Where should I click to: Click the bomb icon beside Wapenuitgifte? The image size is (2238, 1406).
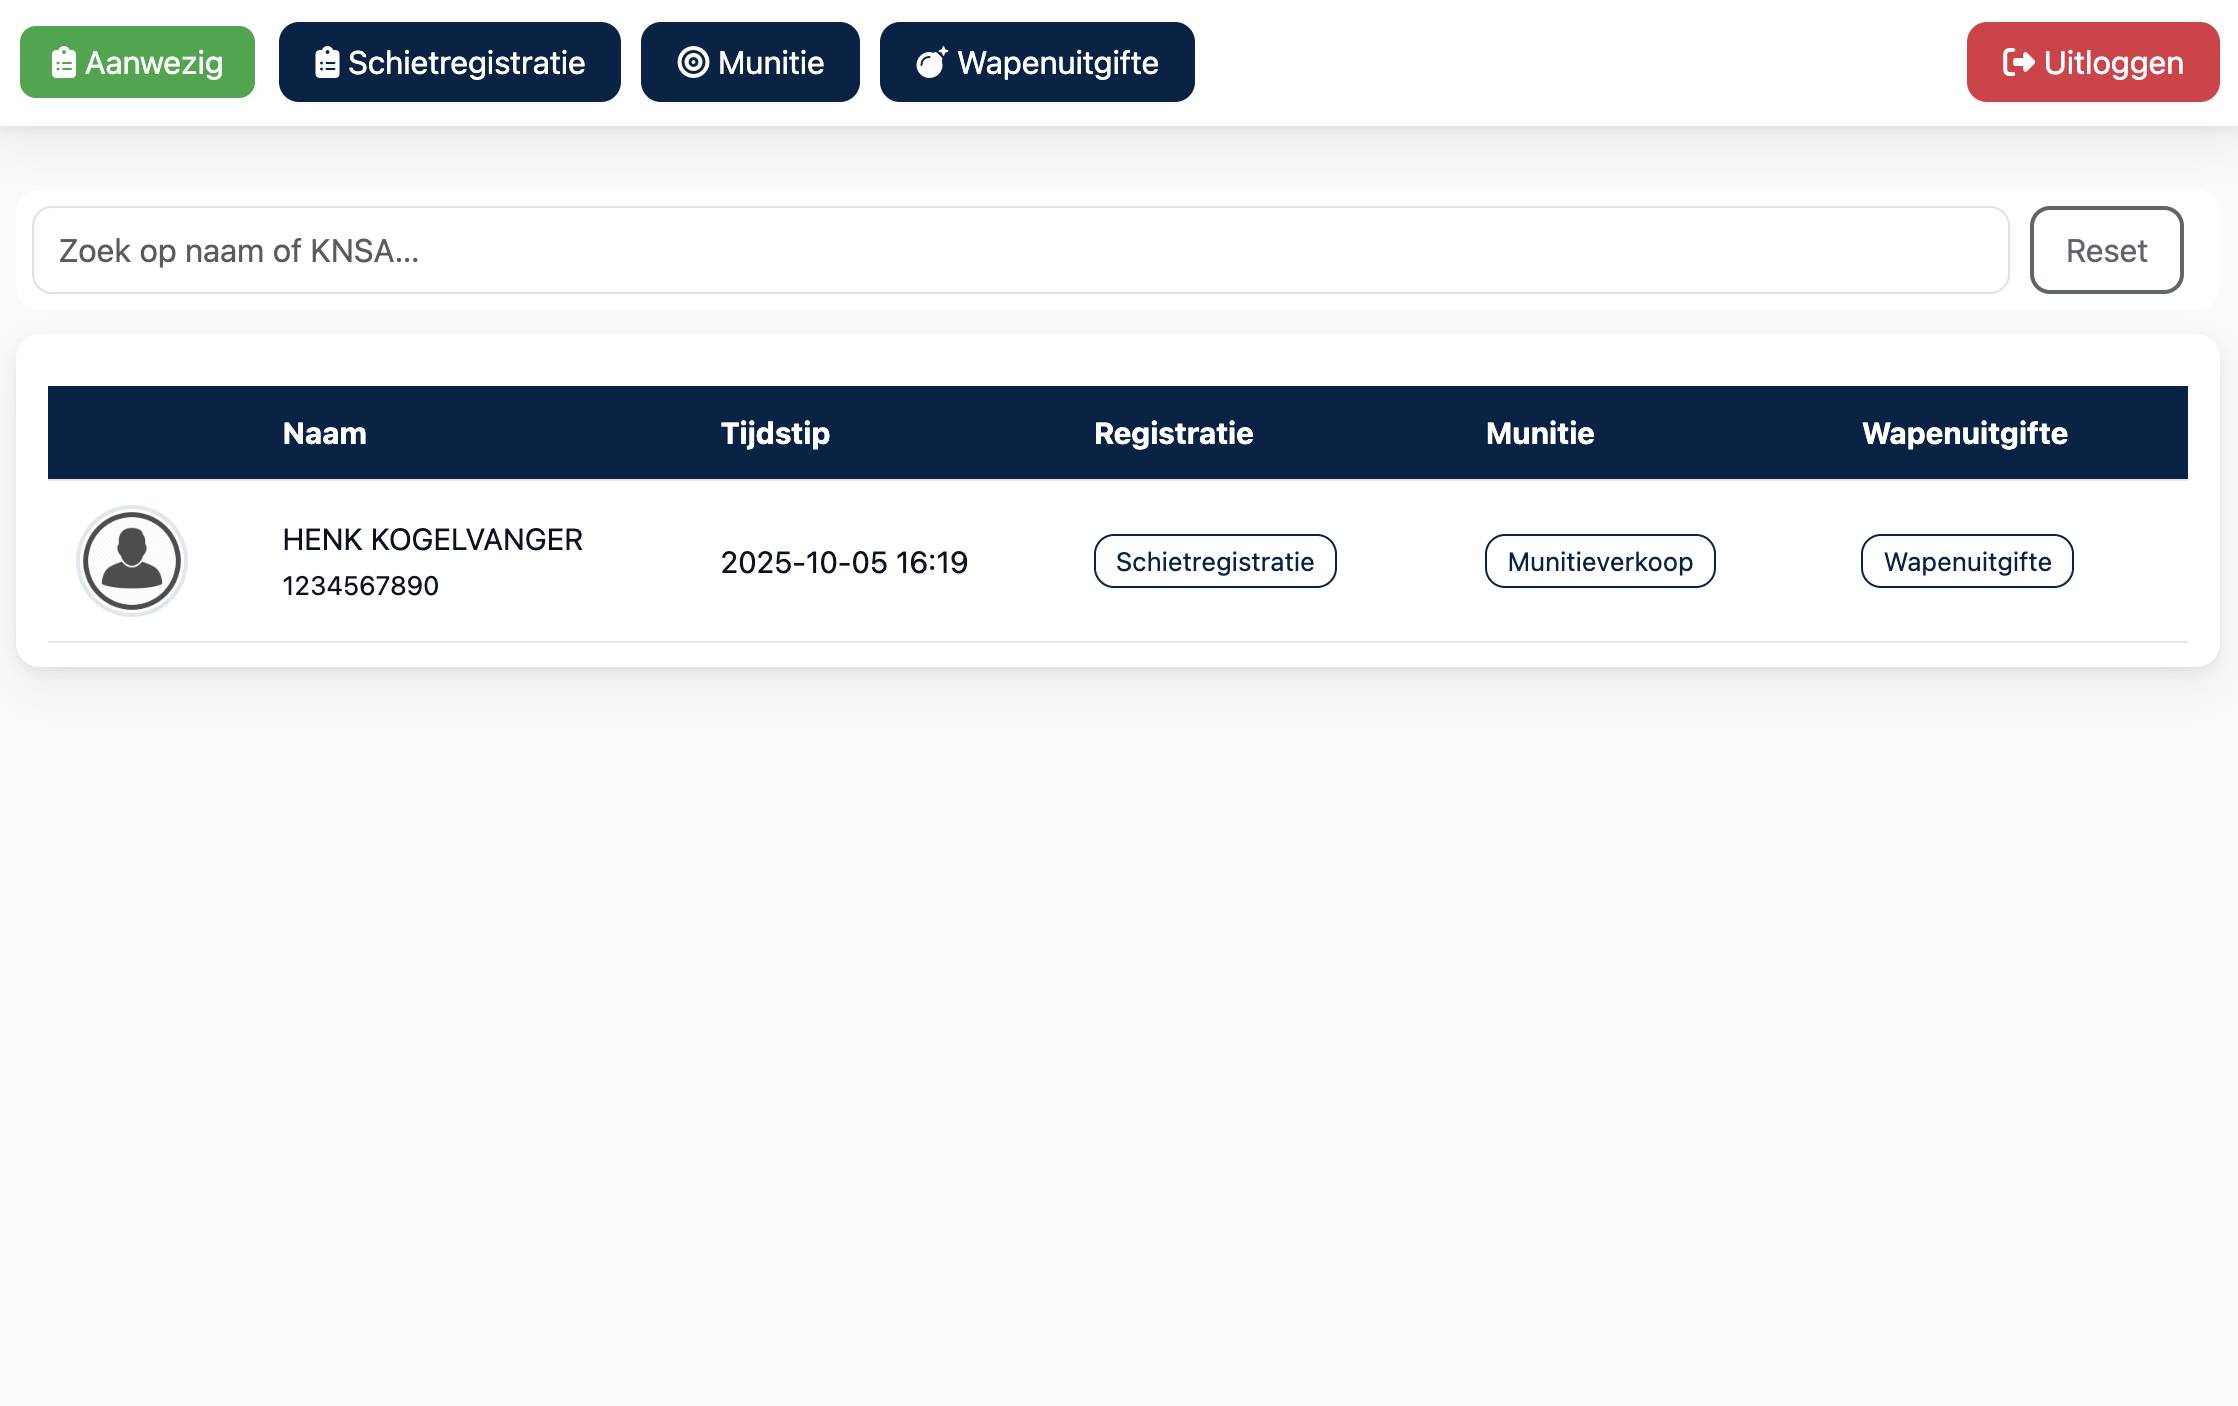coord(932,62)
